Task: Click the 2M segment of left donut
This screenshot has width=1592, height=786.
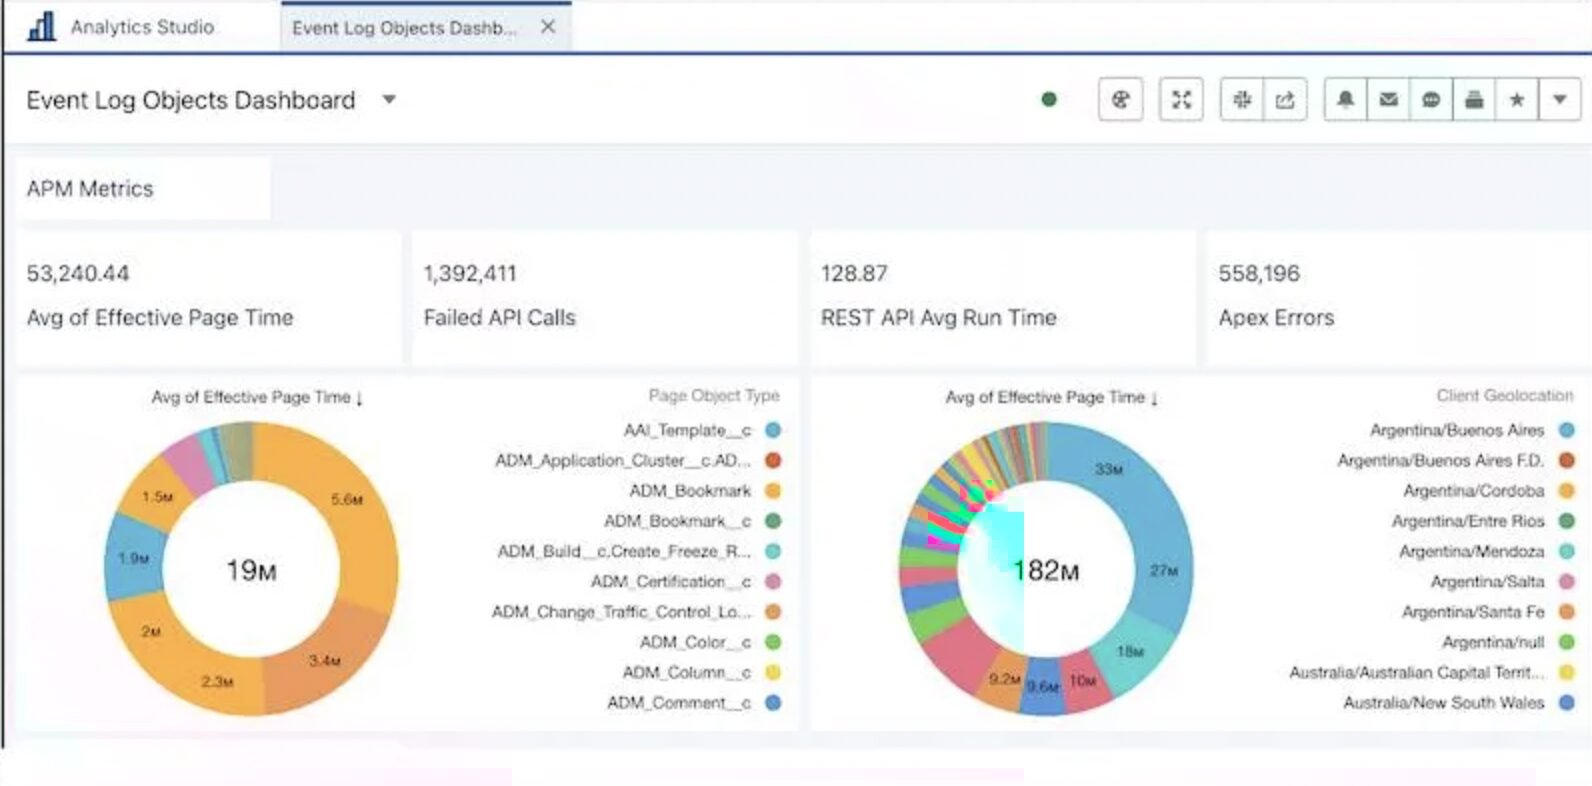Action: (150, 631)
